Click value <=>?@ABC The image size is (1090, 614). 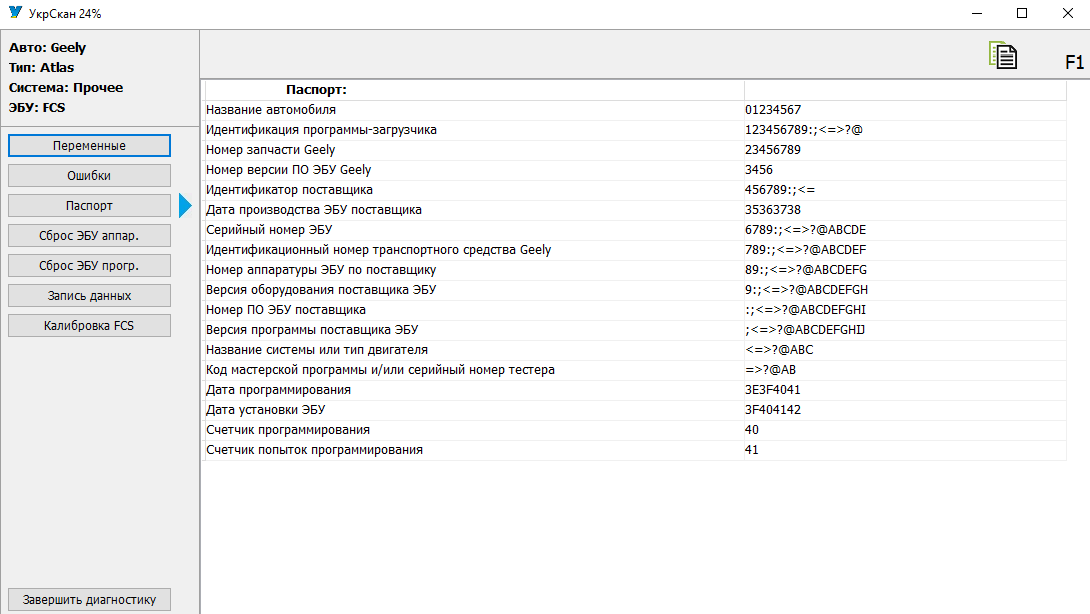tap(779, 350)
